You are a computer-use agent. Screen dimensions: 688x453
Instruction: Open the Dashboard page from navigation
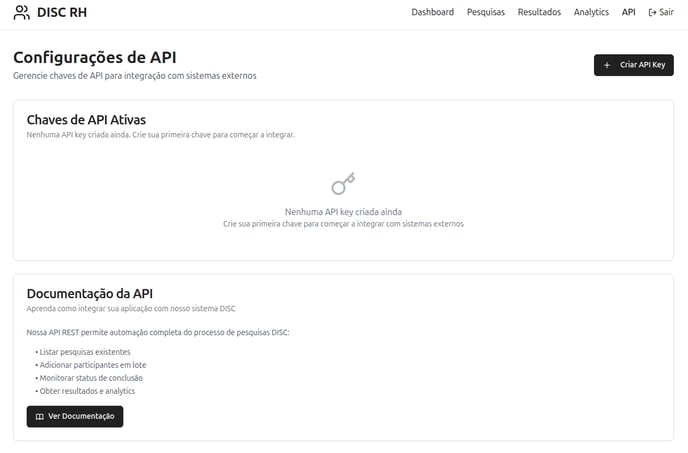(432, 12)
